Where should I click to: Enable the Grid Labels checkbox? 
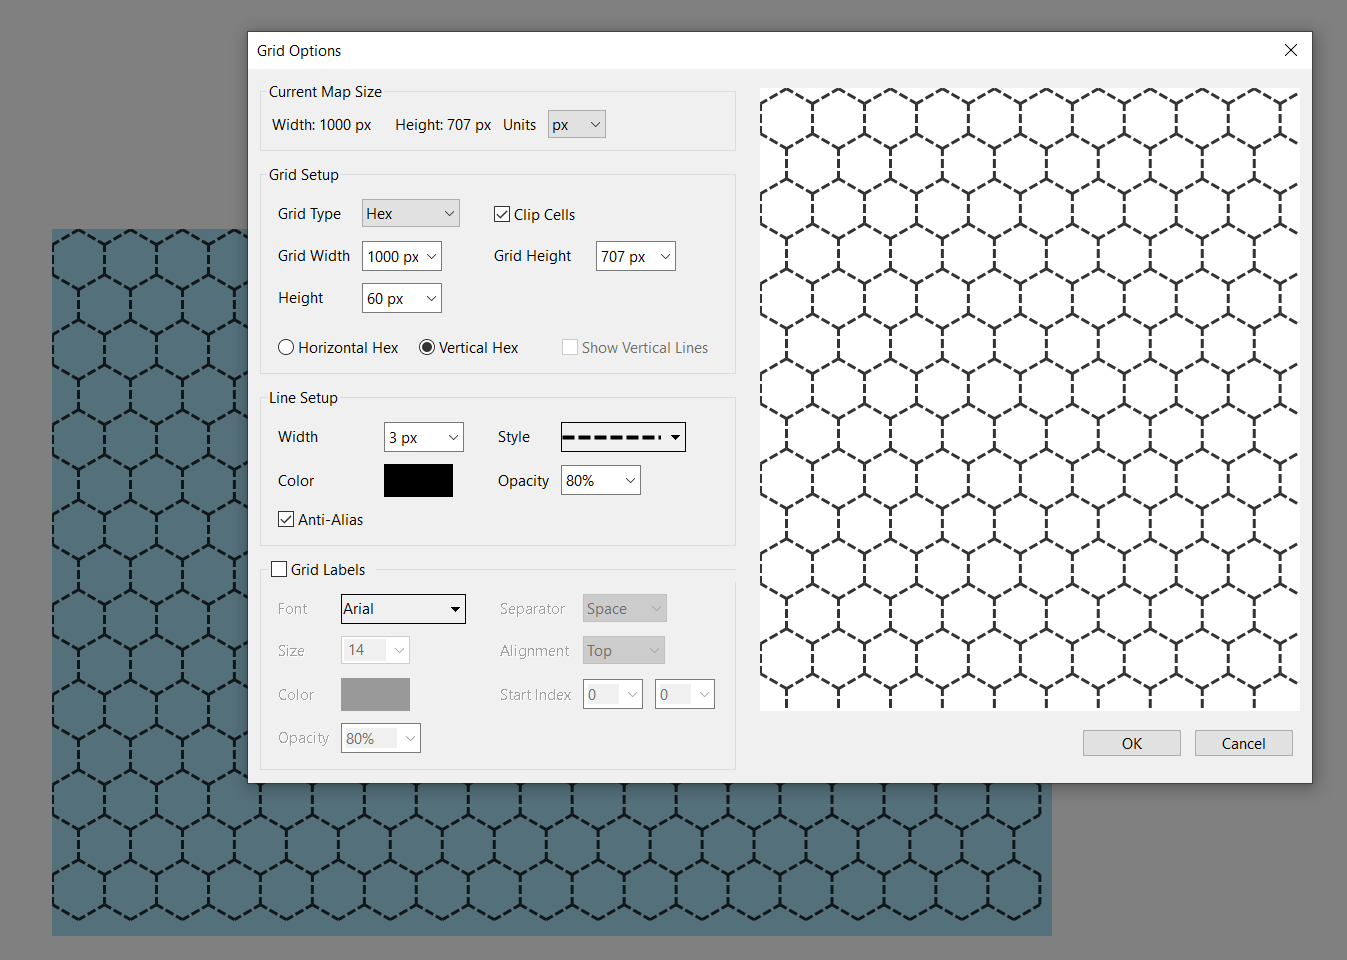click(x=279, y=568)
